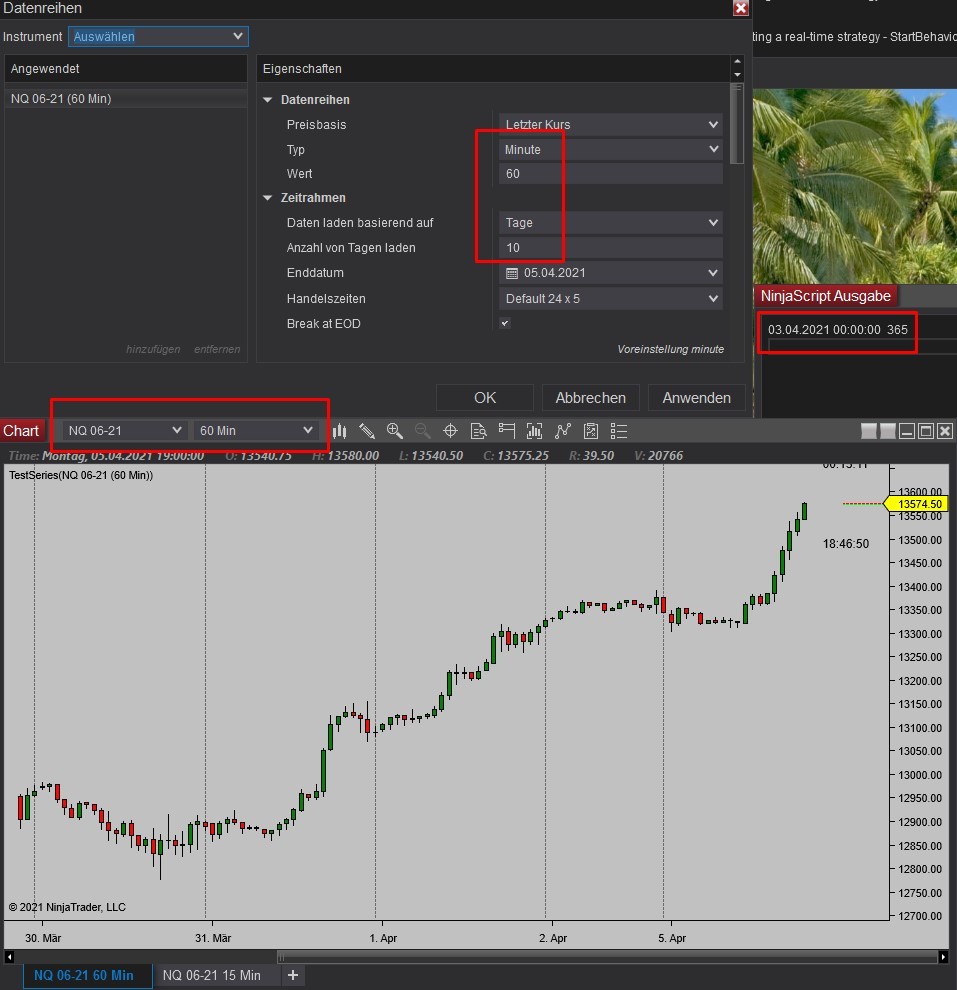
Task: Open the NQ 06-21 instrument selector in chart
Action: (124, 431)
